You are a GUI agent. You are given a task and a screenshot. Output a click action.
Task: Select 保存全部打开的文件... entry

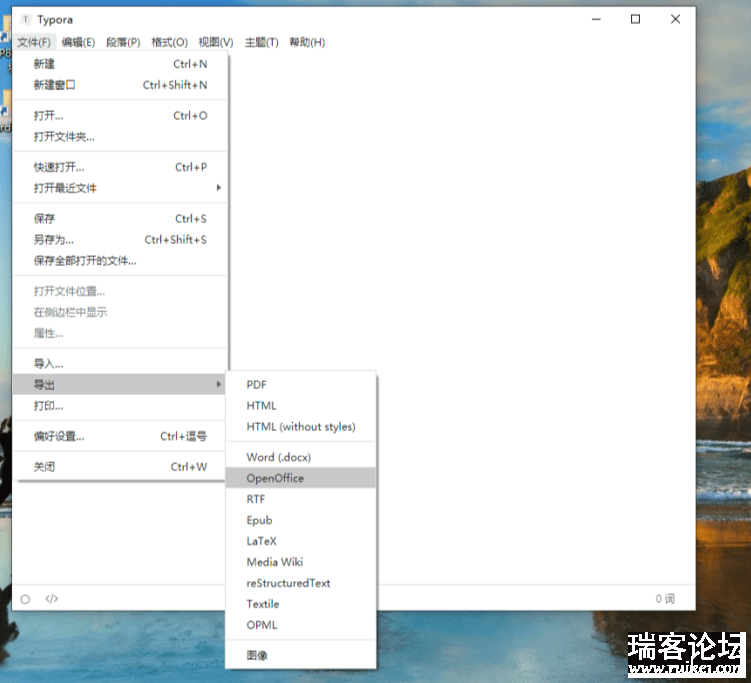tap(120, 261)
